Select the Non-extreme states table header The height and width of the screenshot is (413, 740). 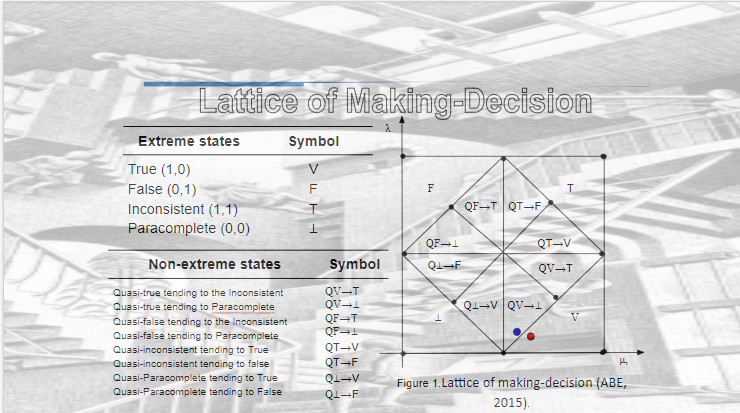pos(215,264)
